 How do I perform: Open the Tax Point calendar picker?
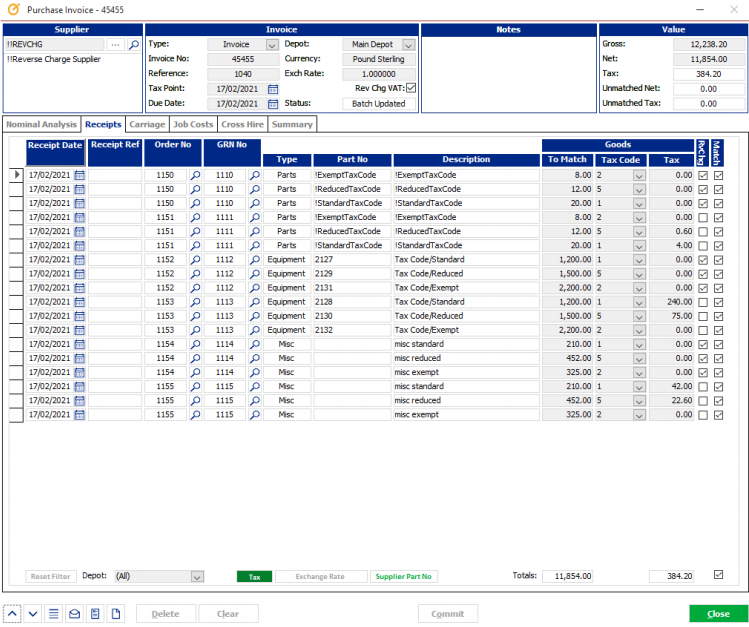[x=273, y=89]
